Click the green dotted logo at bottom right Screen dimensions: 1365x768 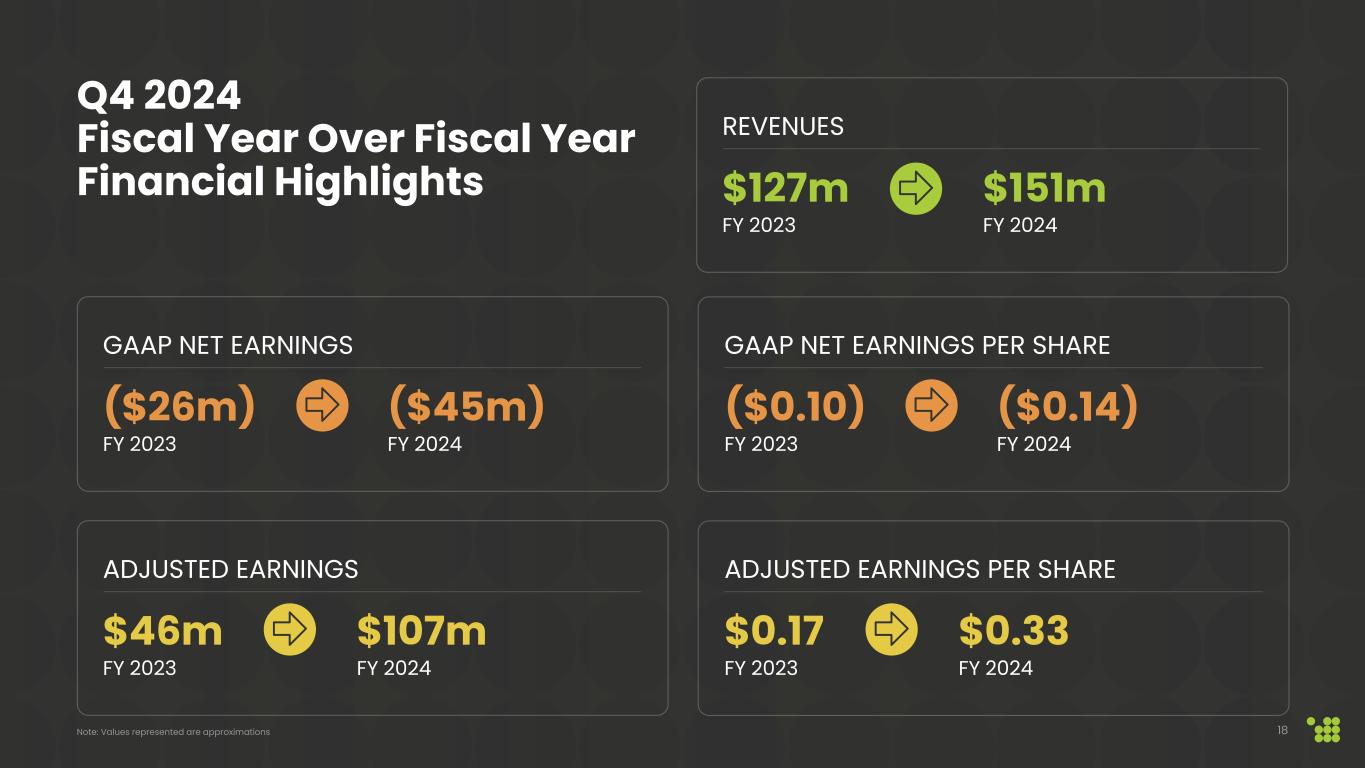point(1325,730)
